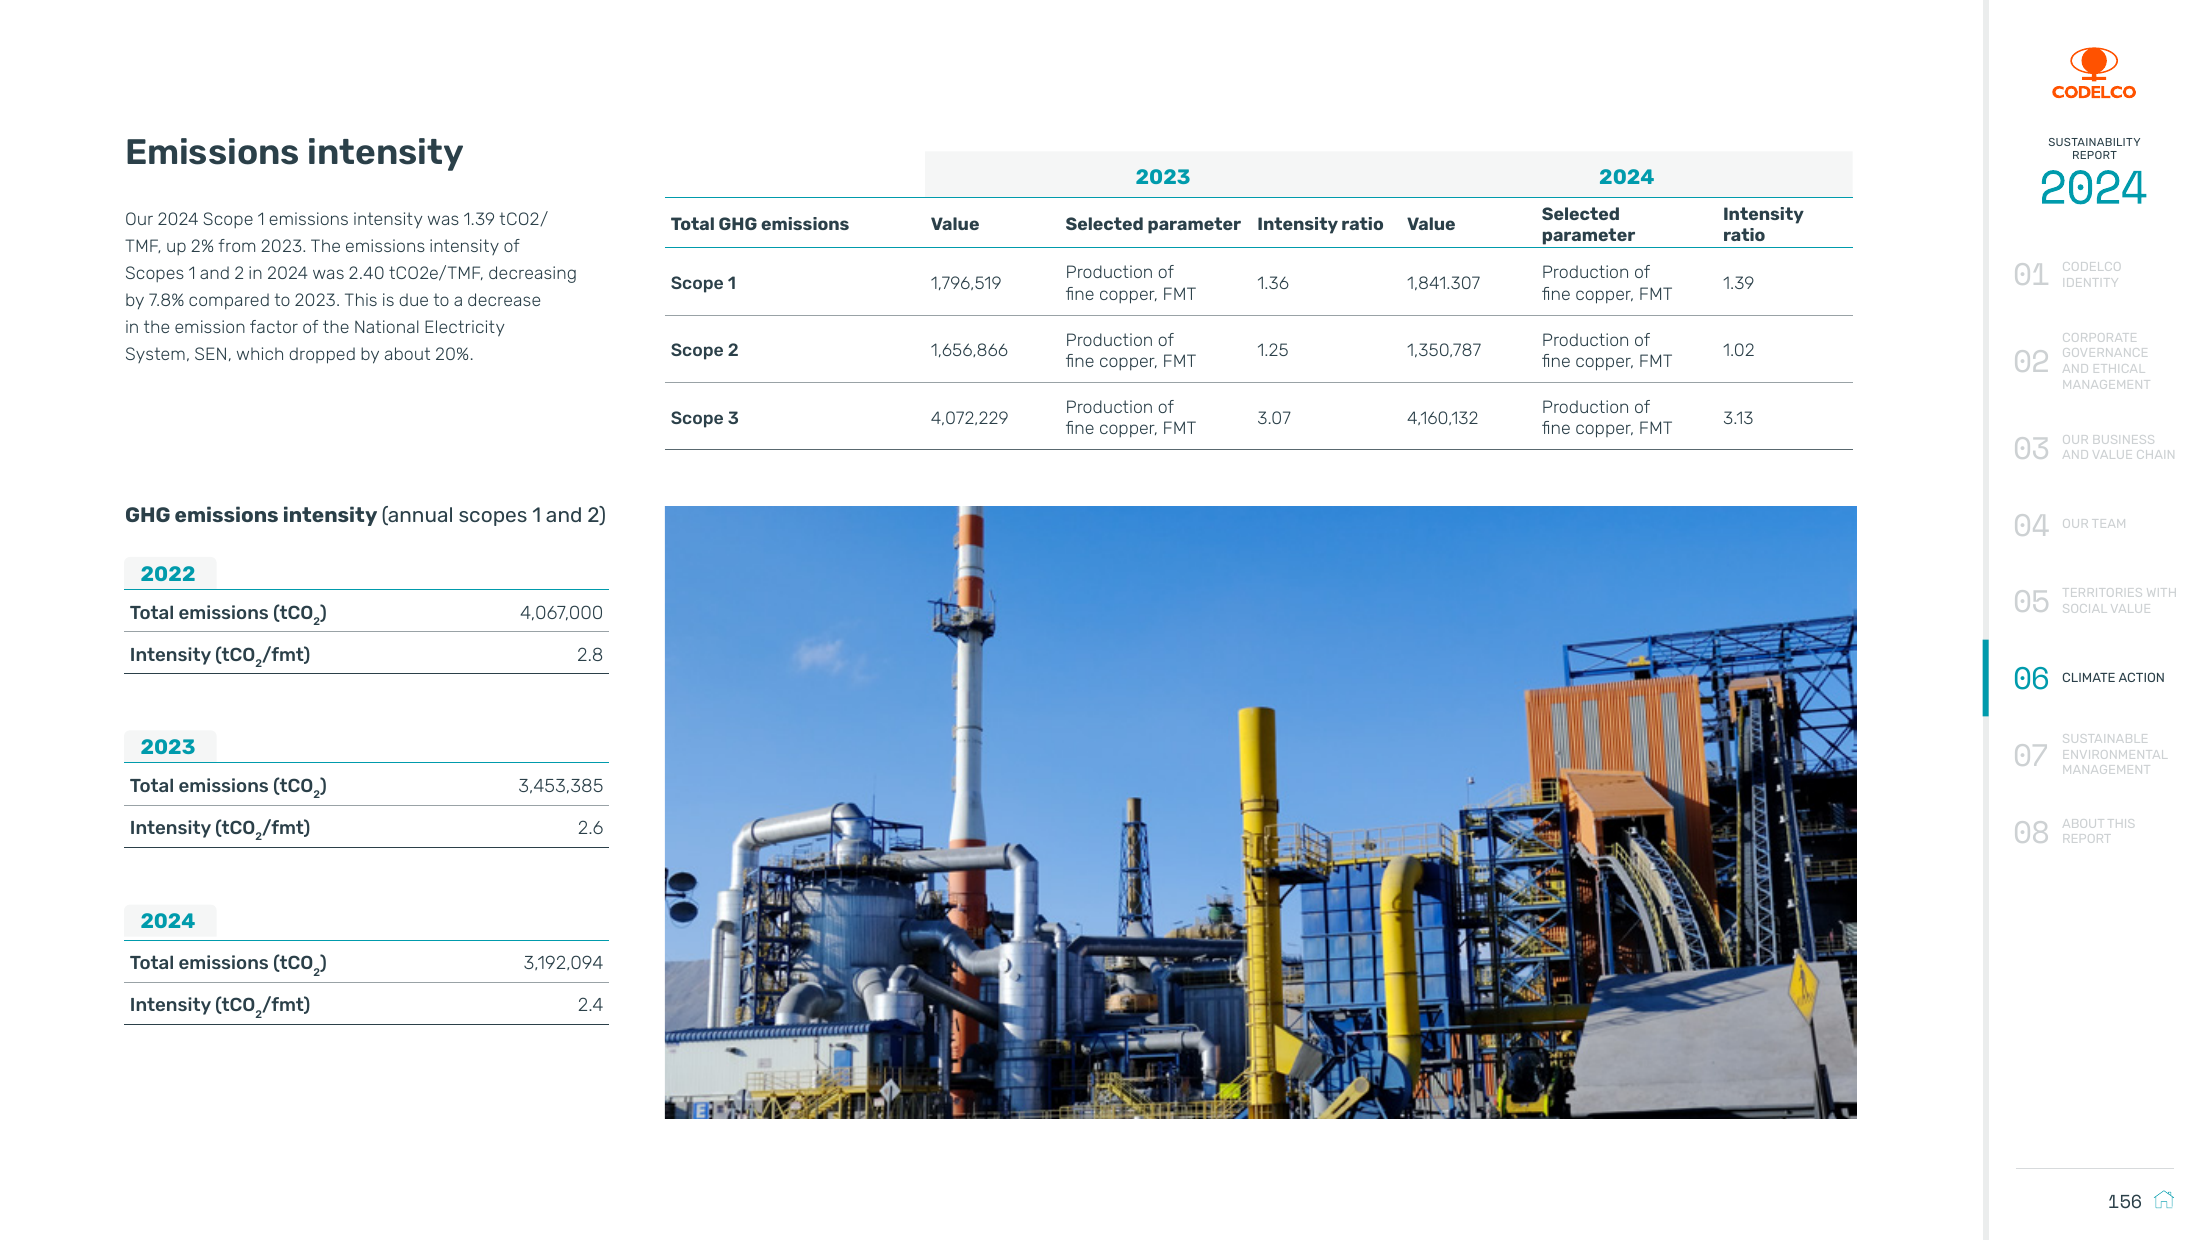Click the intensity value 2.6
The height and width of the screenshot is (1241, 2203).
point(590,828)
